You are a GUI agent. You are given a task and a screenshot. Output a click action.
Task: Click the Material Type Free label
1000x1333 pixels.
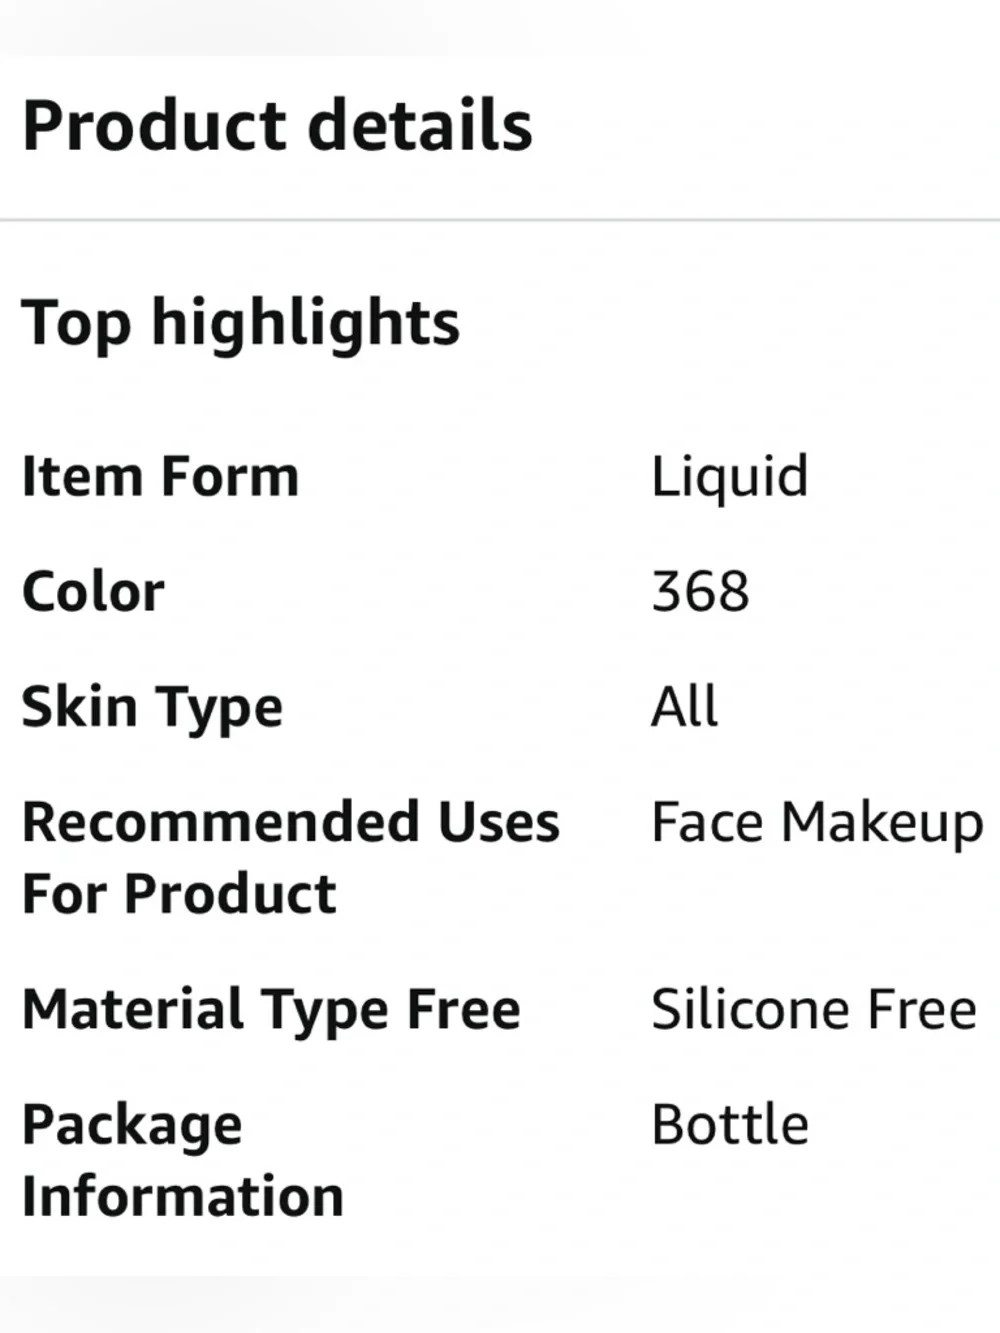click(271, 1011)
